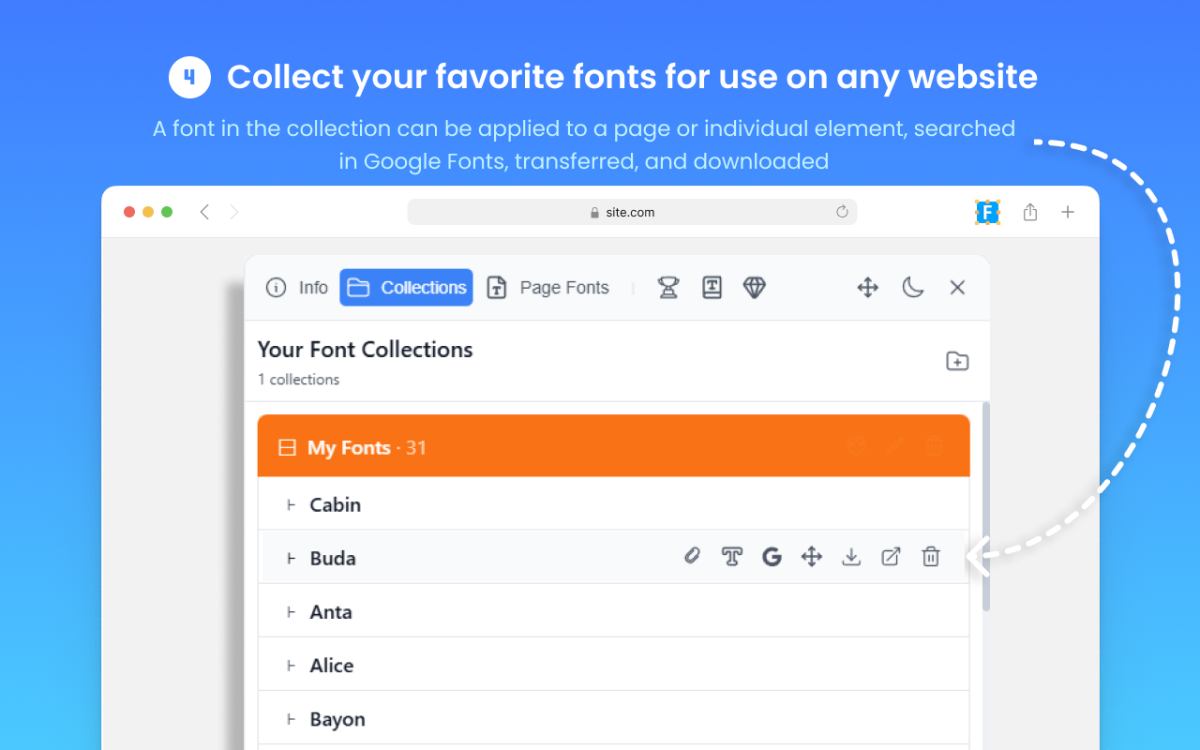Click the trophy icon in panel toolbar

click(668, 288)
